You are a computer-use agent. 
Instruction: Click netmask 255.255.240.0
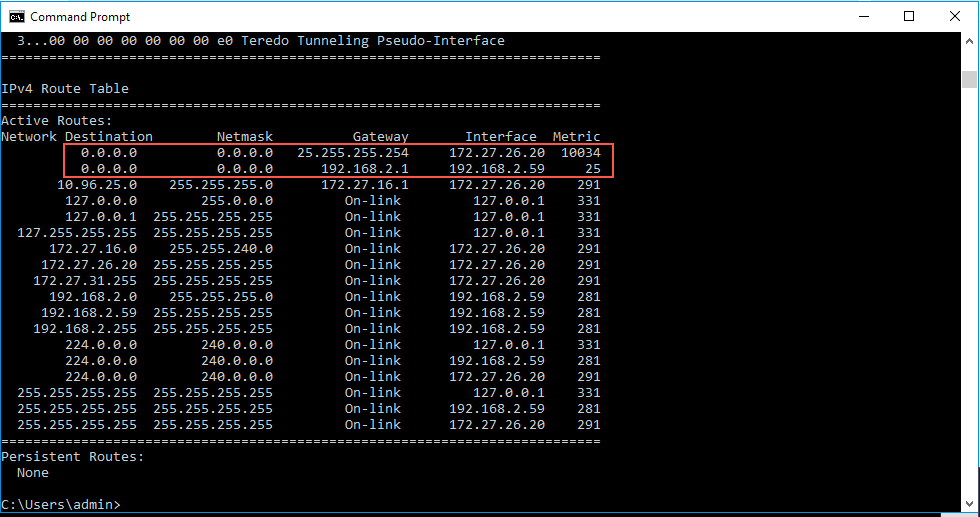tap(221, 249)
